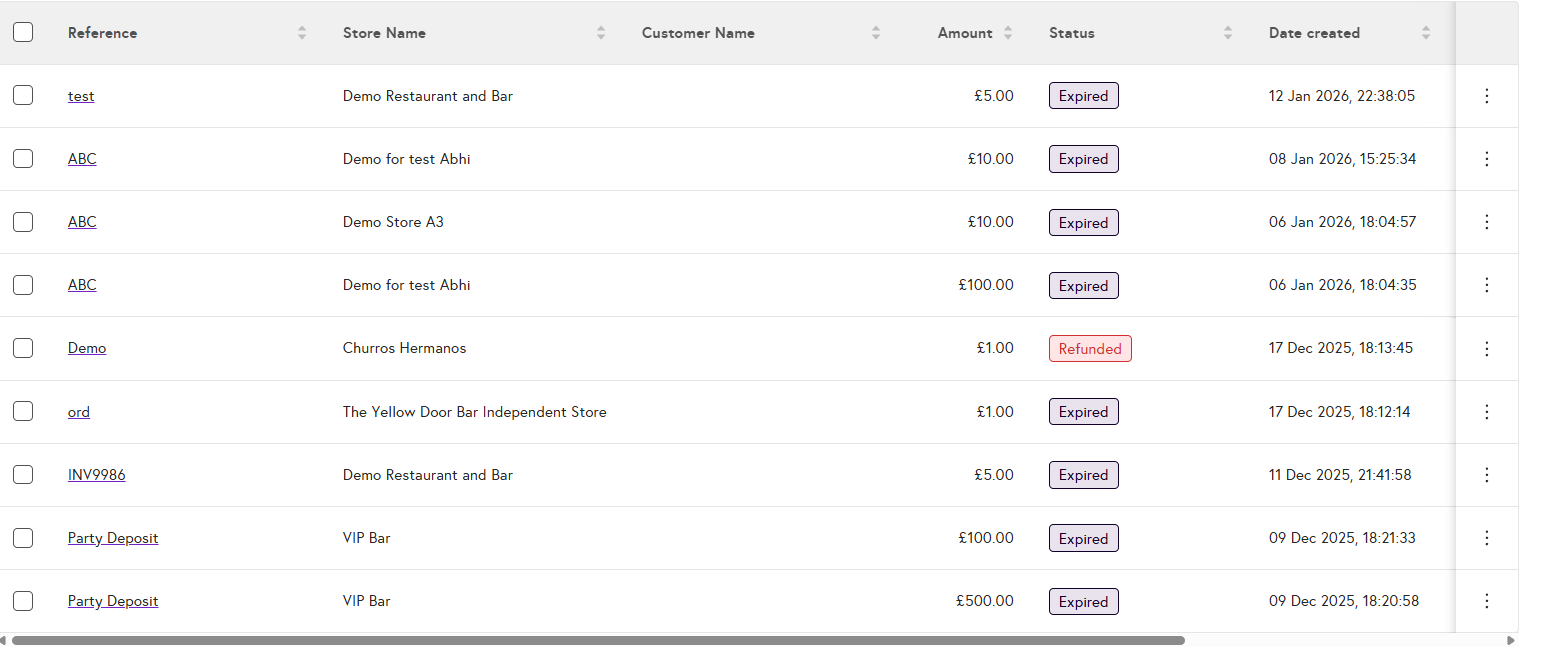Click the sort arrows on the Status column
The height and width of the screenshot is (647, 1549).
(x=1227, y=33)
